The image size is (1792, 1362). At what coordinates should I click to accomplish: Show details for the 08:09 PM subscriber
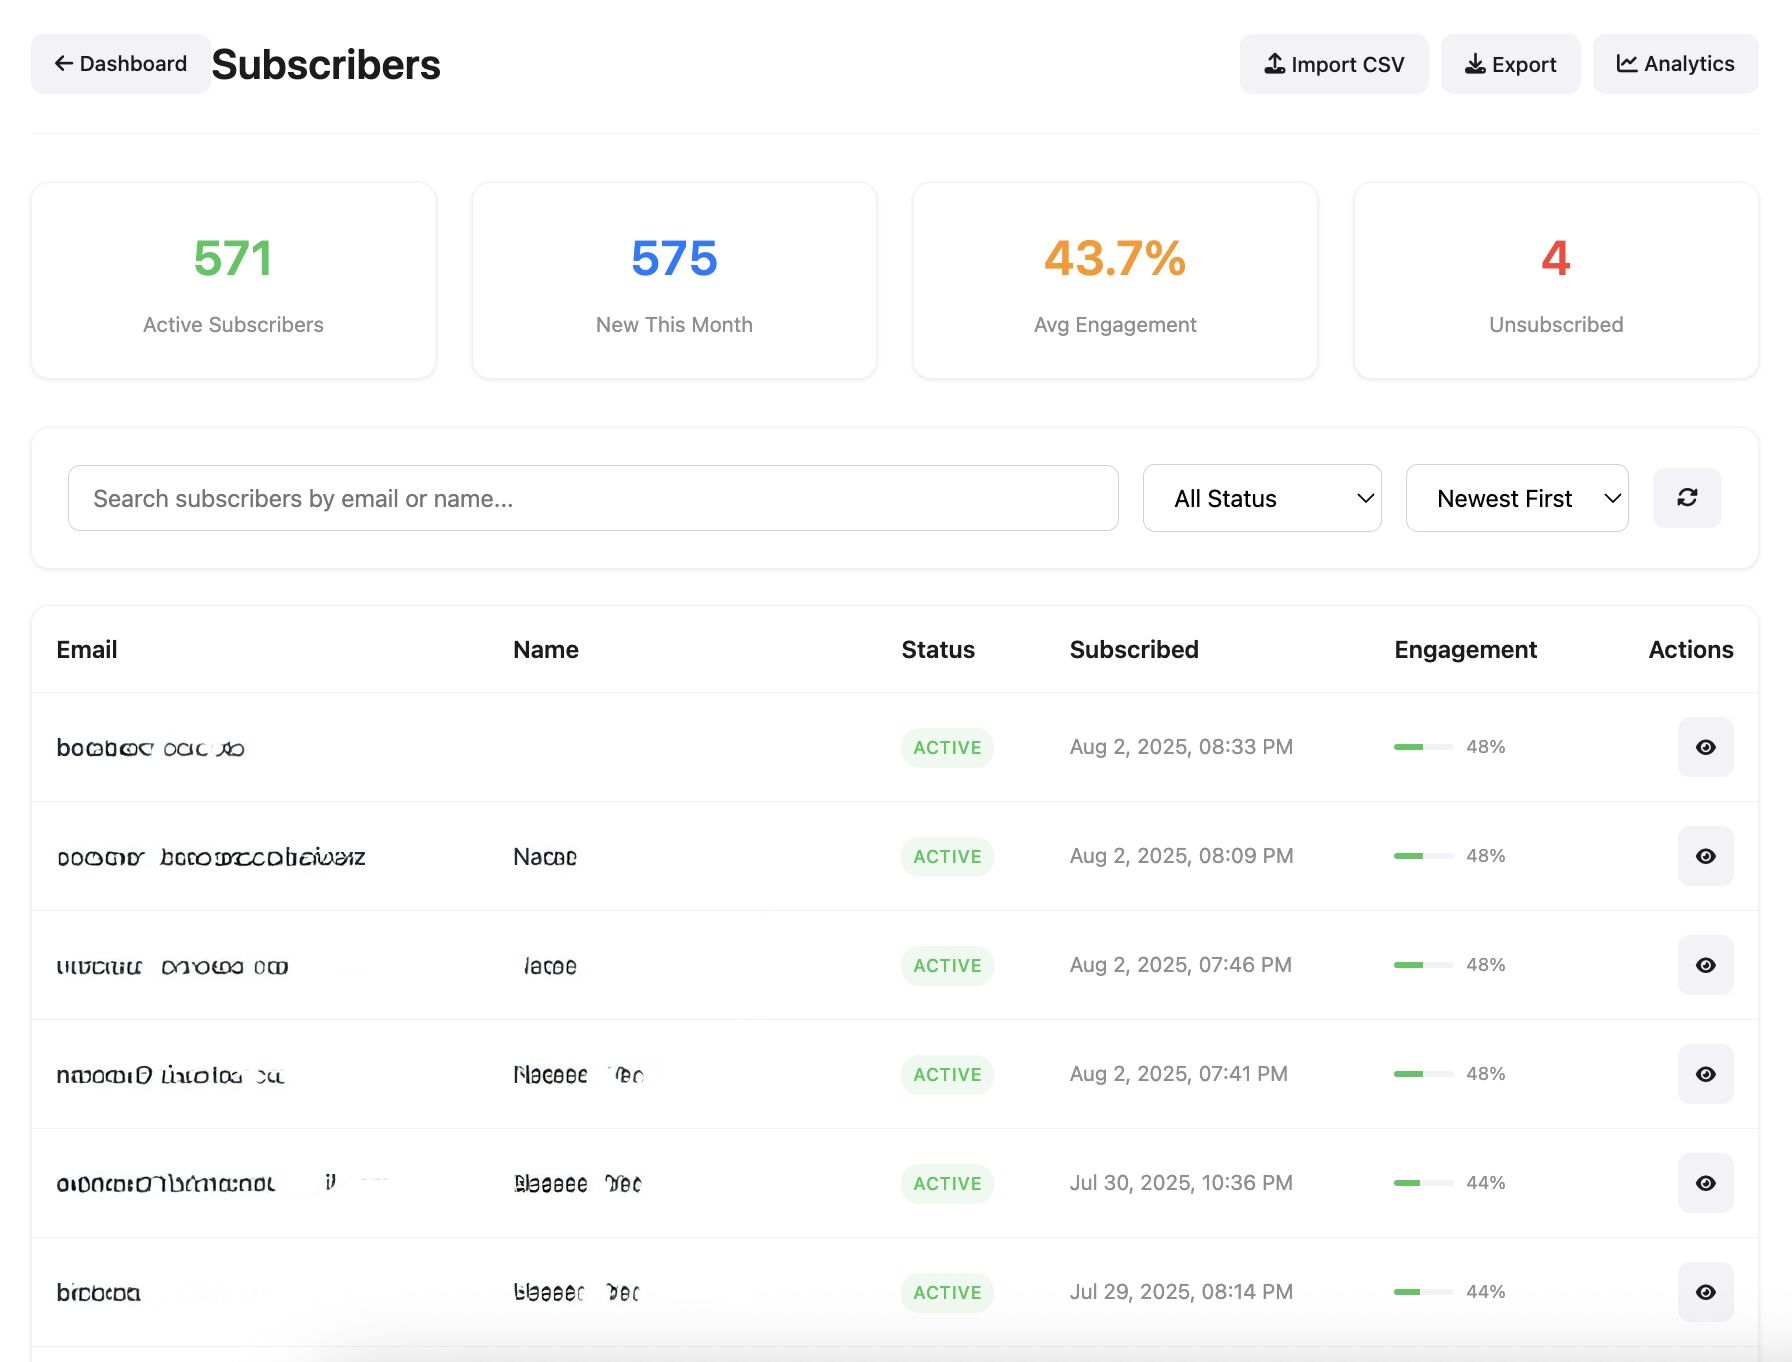pyautogui.click(x=1705, y=856)
